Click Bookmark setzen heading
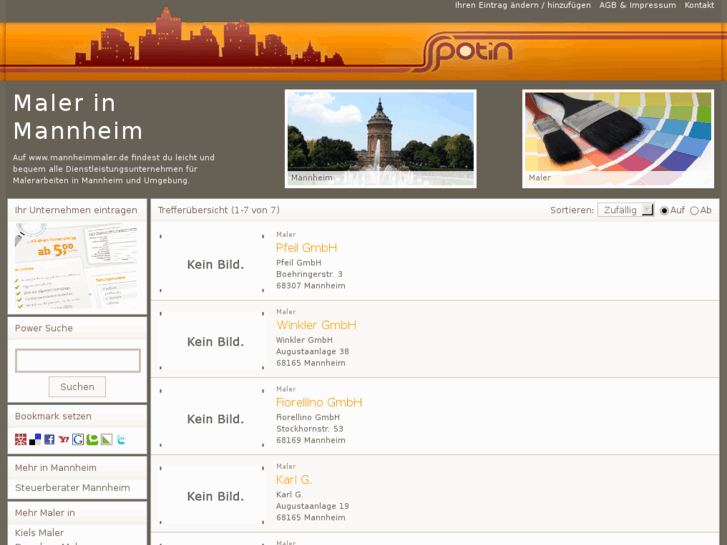727x545 pixels. tap(53, 417)
